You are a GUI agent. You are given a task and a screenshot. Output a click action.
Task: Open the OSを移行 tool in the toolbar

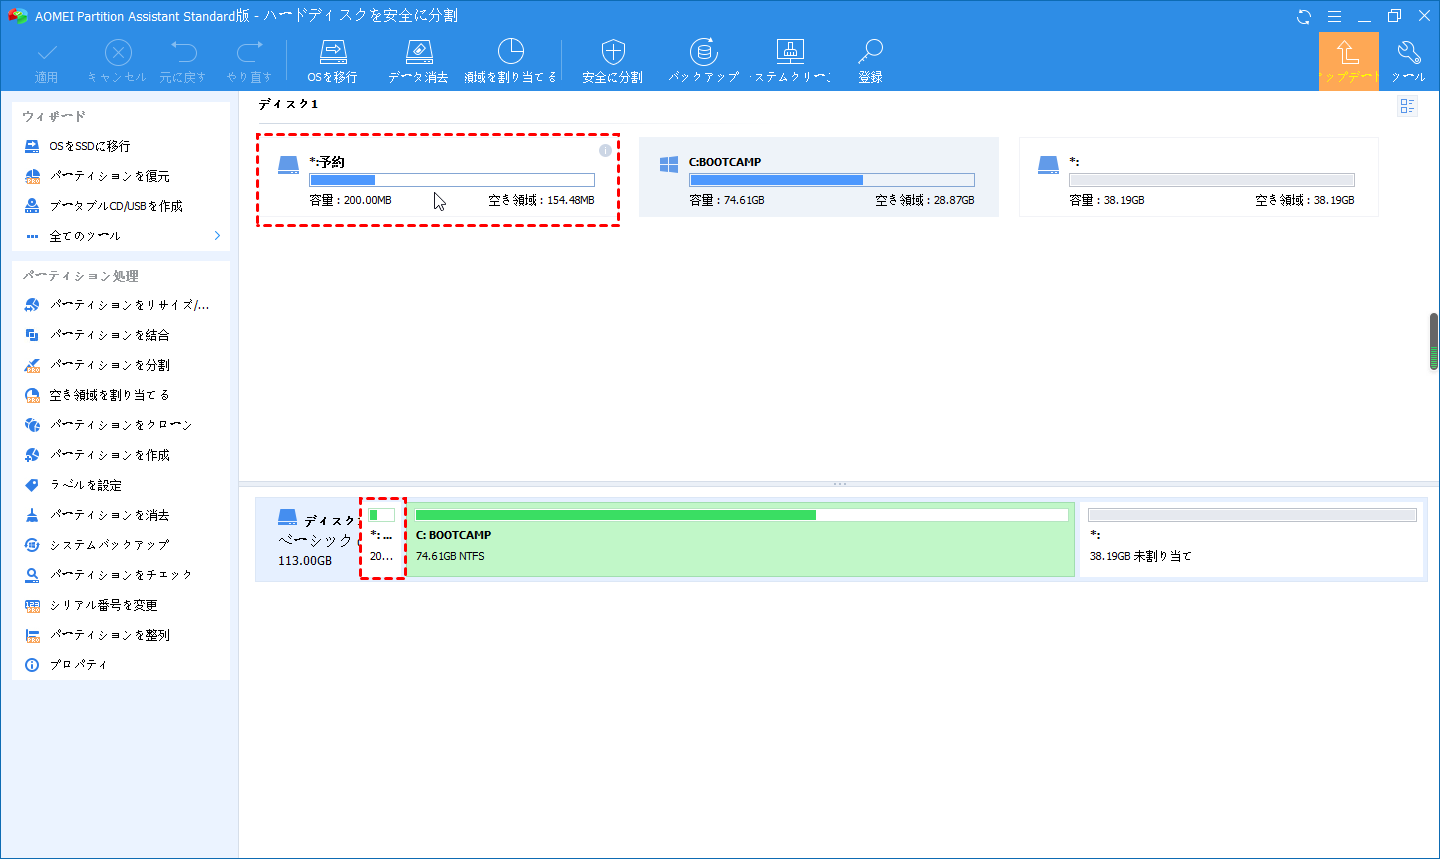pyautogui.click(x=333, y=61)
